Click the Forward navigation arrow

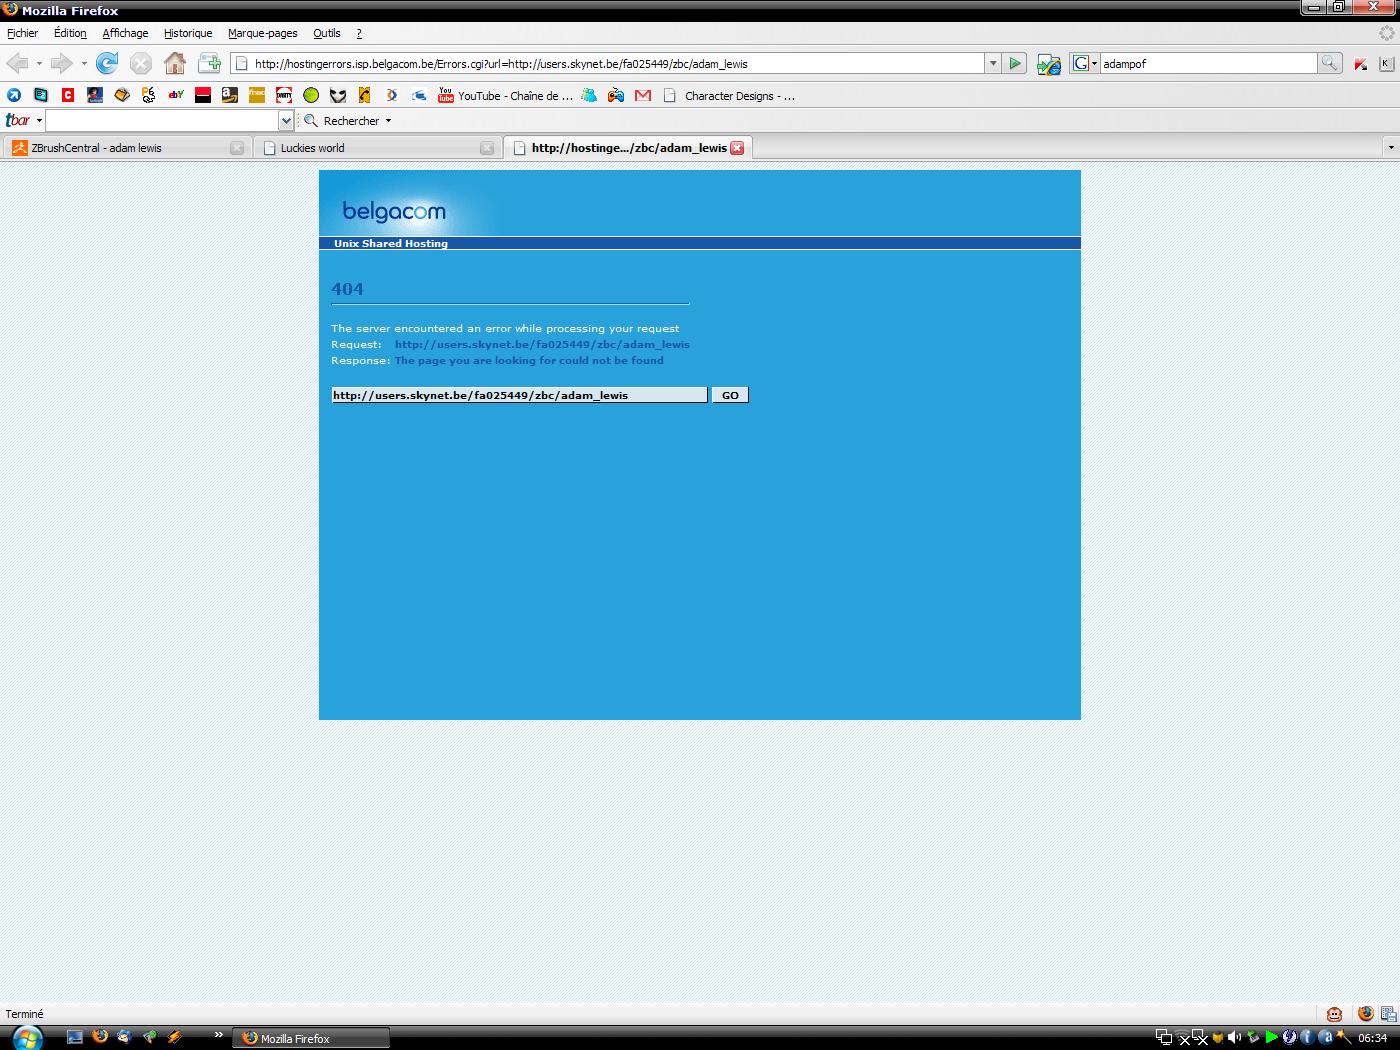[x=62, y=64]
